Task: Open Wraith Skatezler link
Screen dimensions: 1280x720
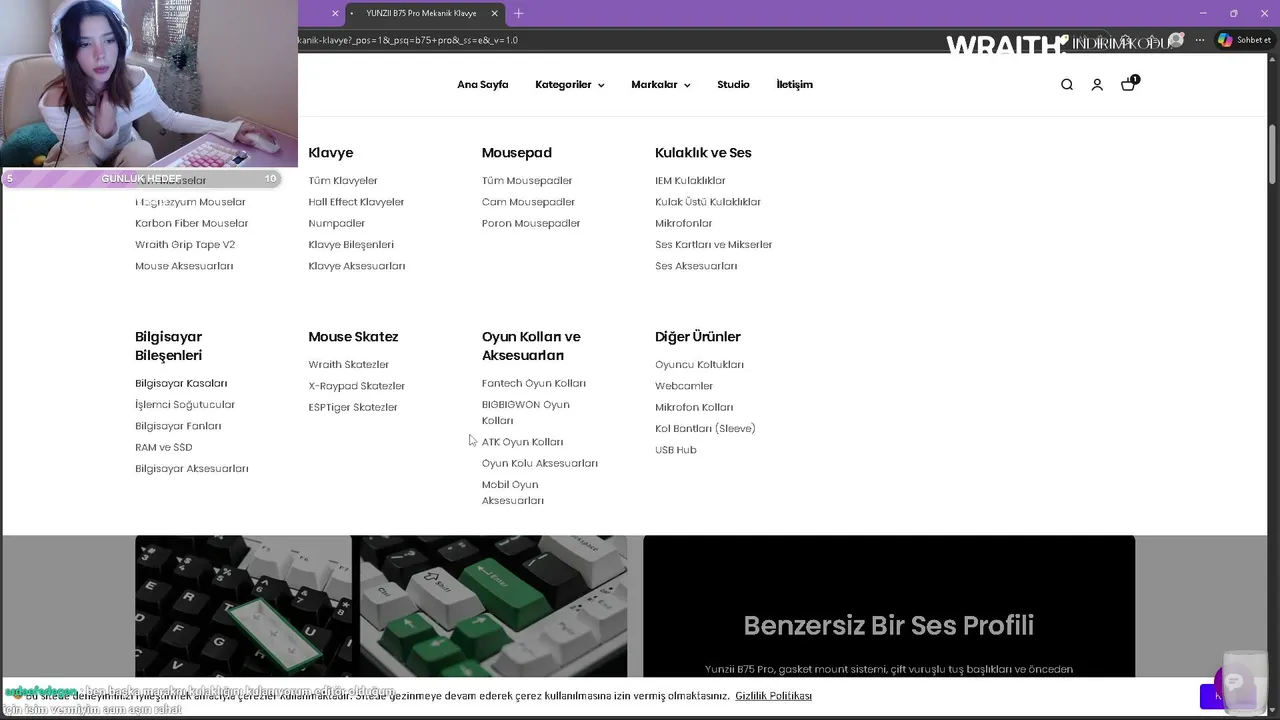Action: pos(349,365)
